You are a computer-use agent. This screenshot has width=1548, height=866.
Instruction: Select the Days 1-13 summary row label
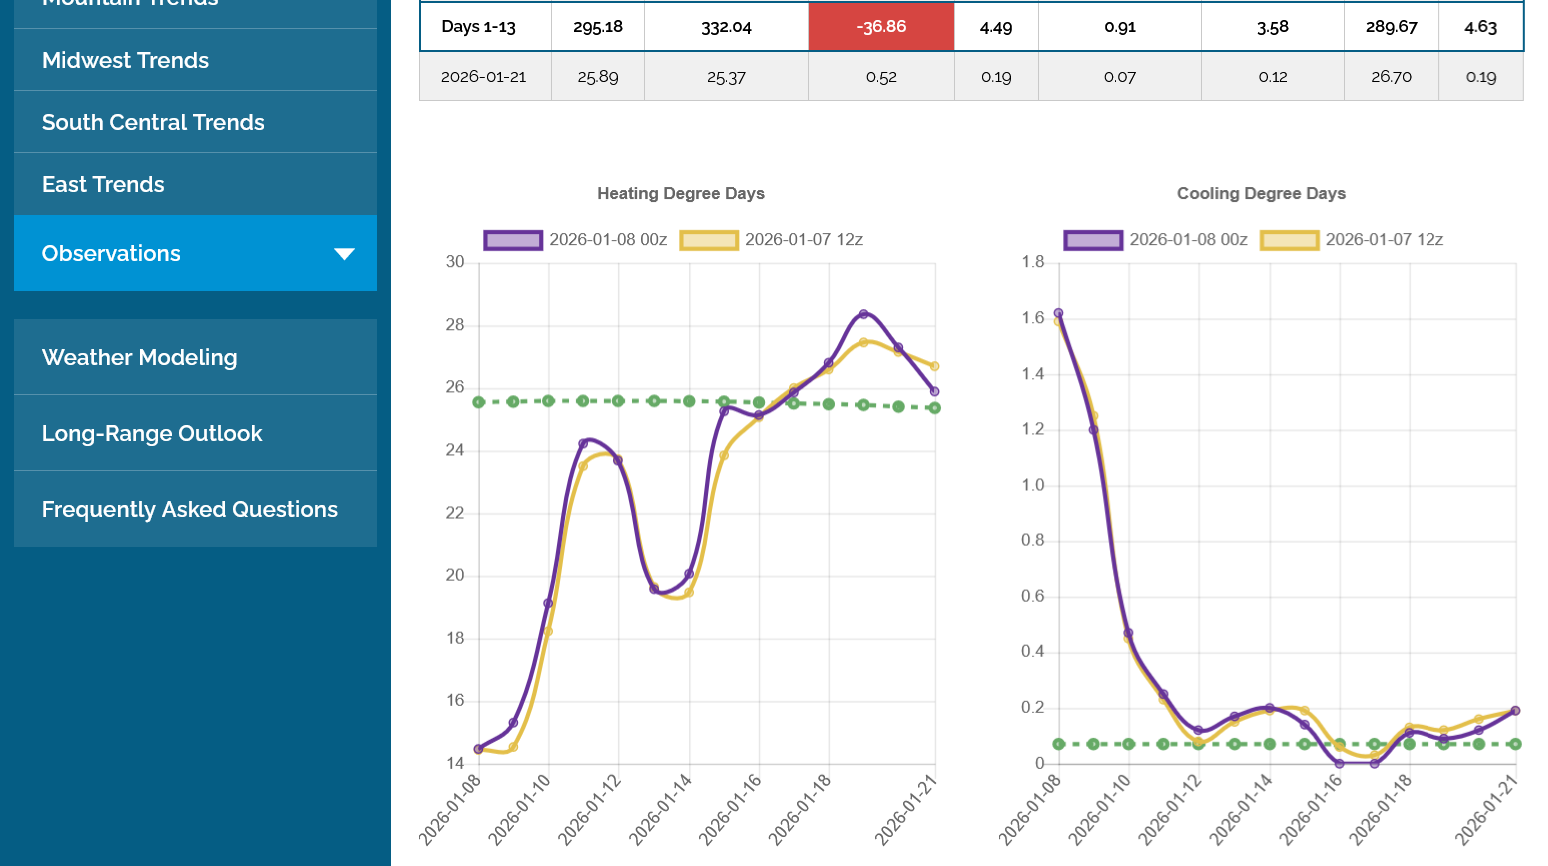pyautogui.click(x=479, y=27)
